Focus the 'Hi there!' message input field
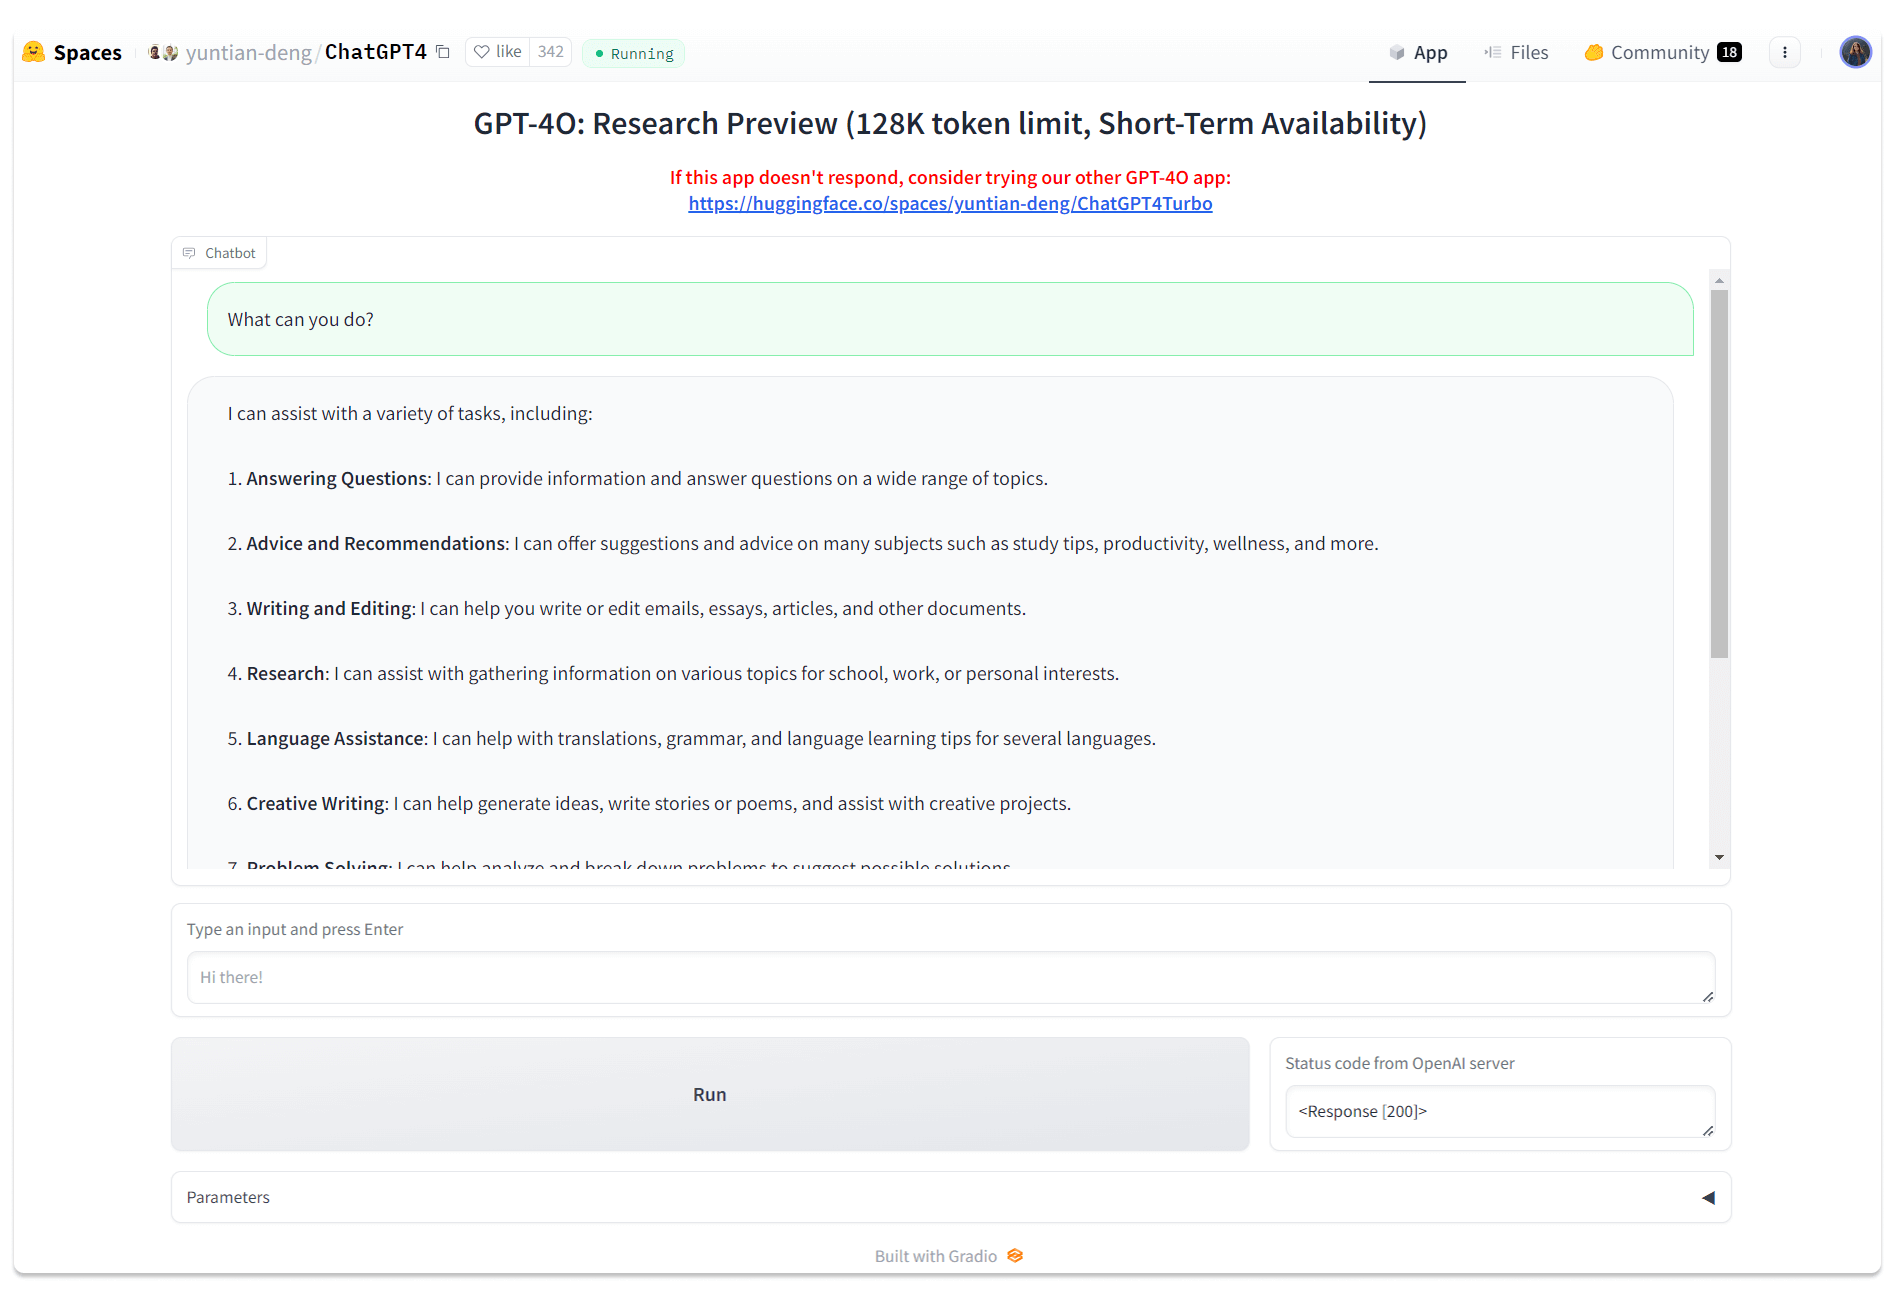 950,977
